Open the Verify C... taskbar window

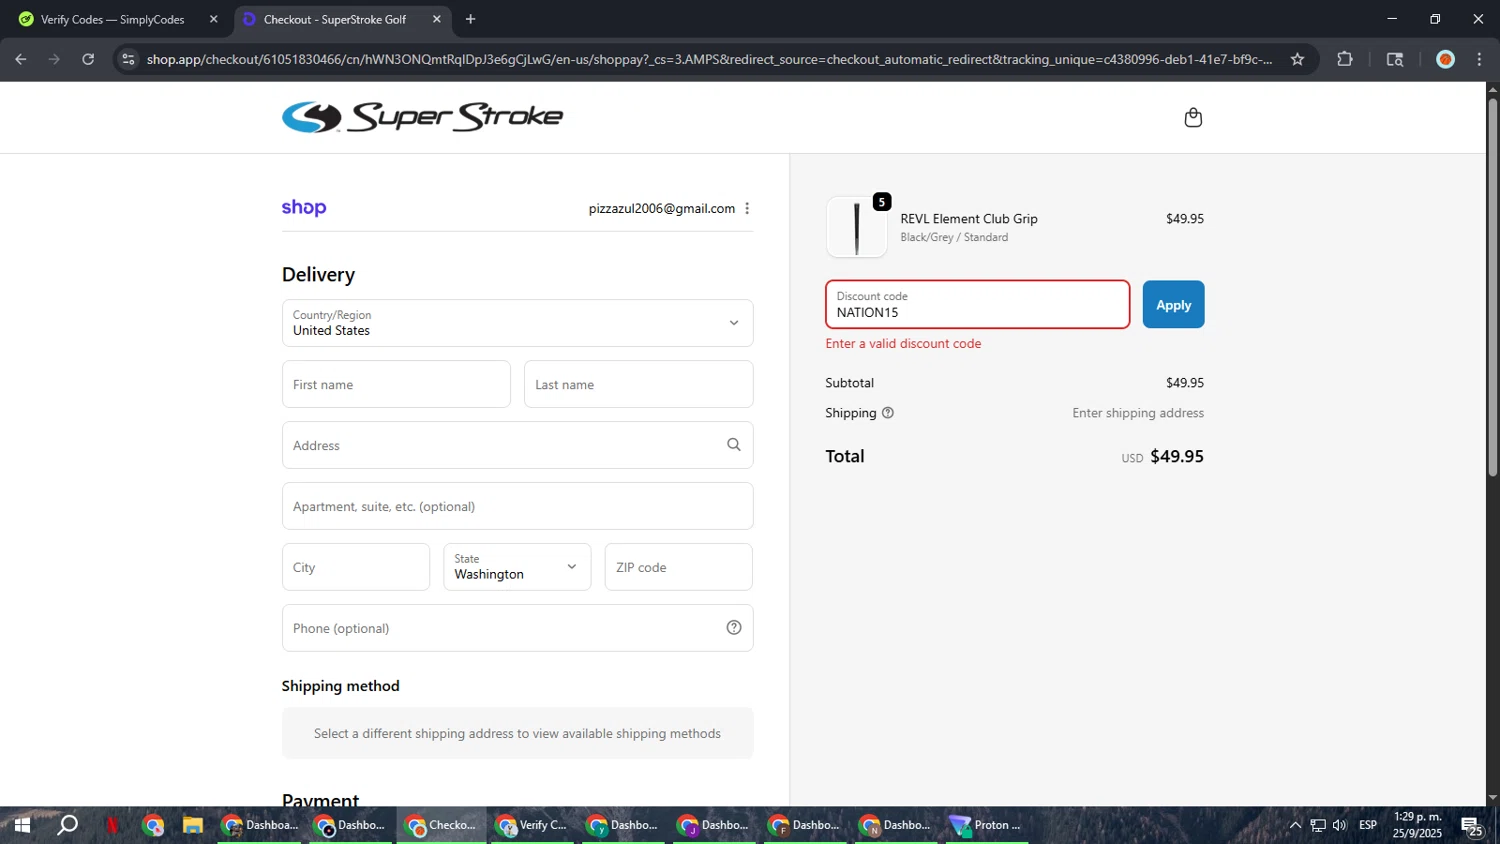pos(532,825)
